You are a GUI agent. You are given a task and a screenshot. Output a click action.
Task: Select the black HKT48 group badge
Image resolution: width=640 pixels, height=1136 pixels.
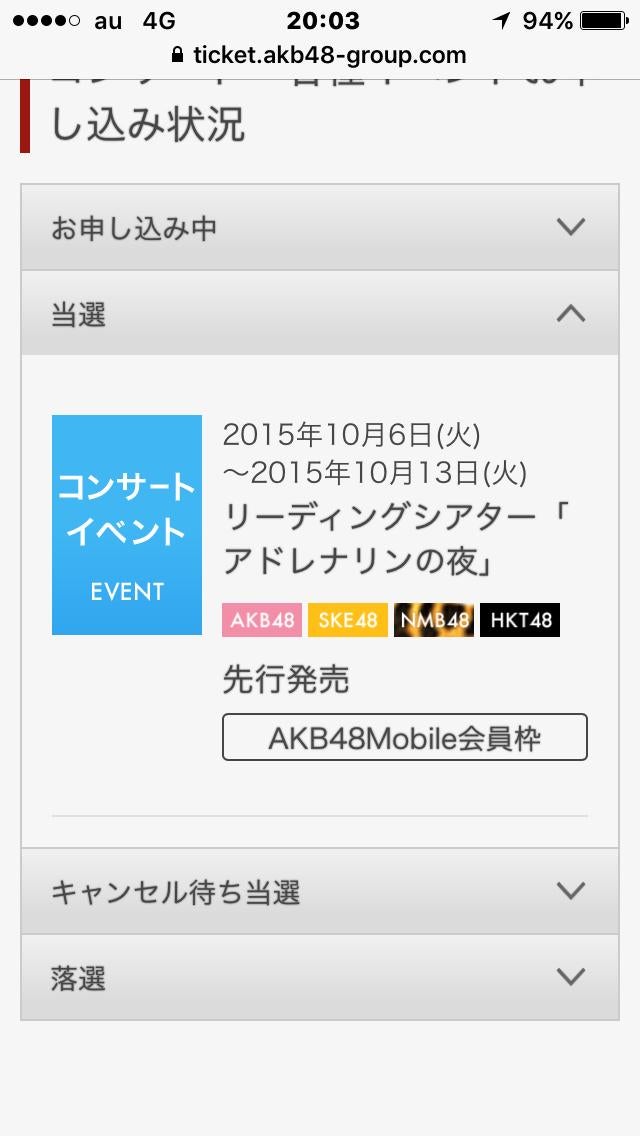point(520,620)
